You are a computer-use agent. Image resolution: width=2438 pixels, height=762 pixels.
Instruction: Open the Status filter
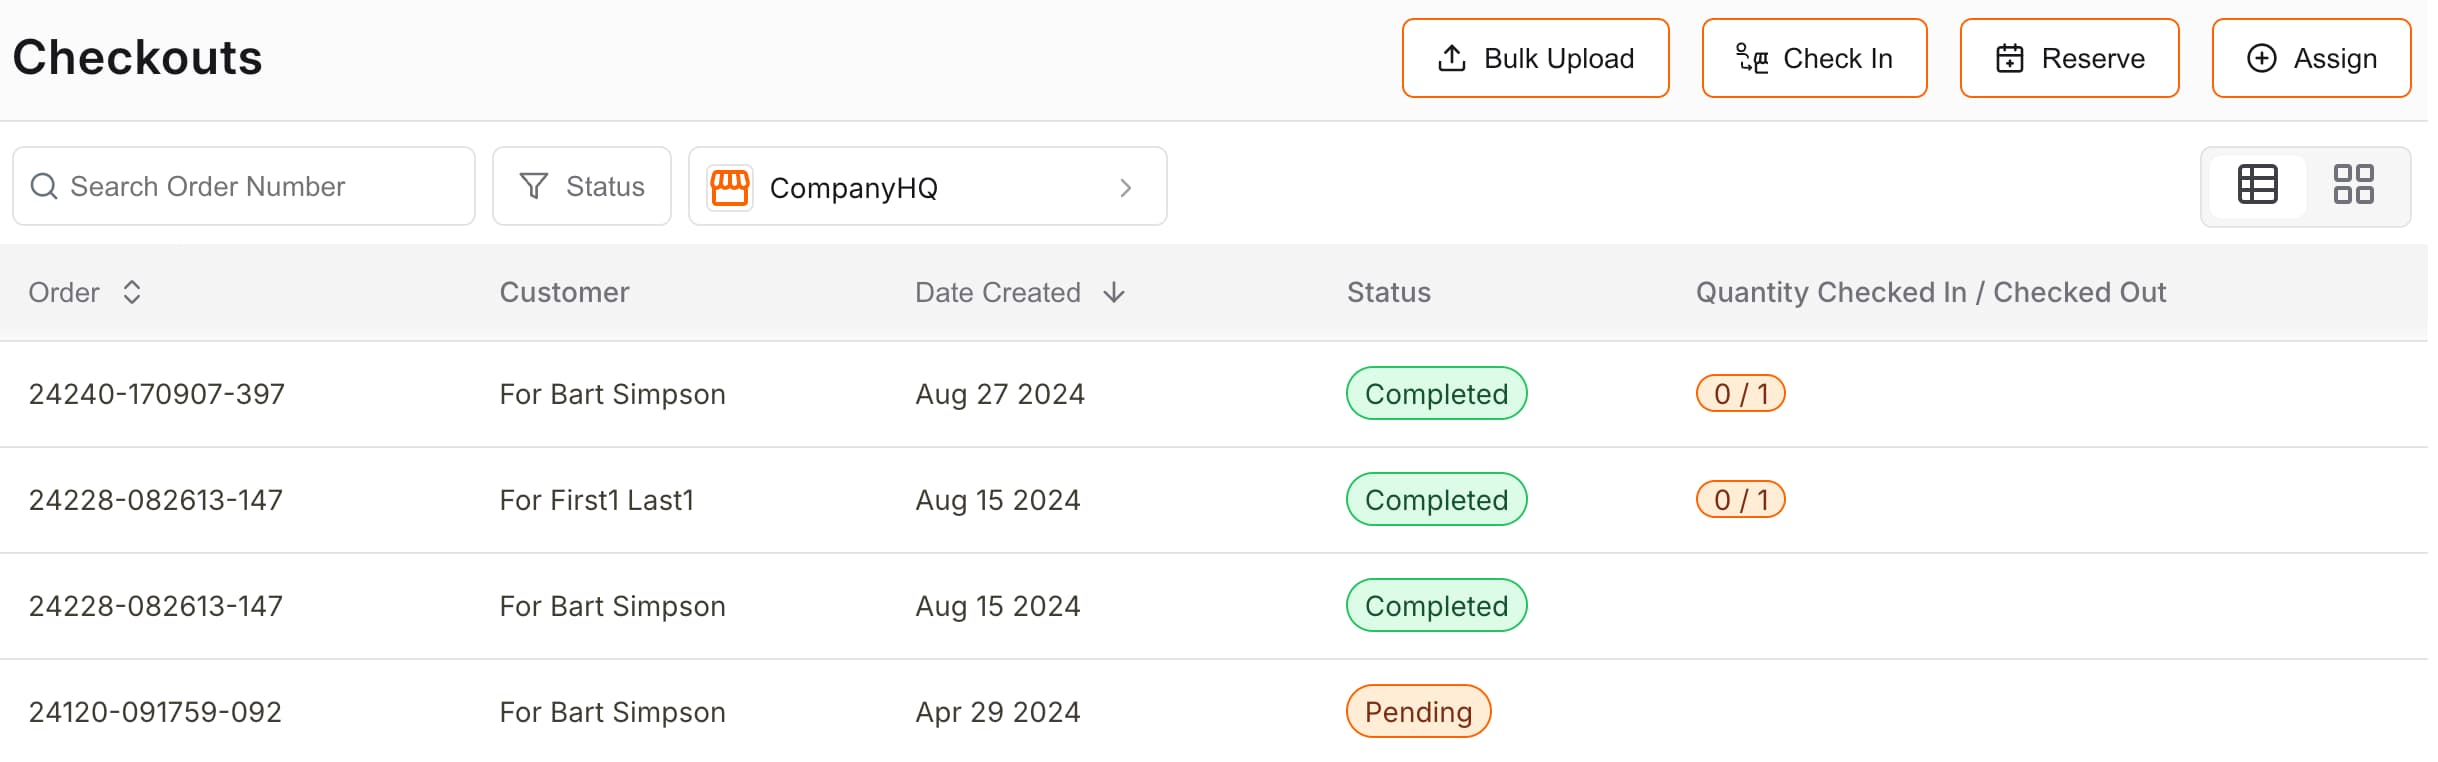[582, 186]
